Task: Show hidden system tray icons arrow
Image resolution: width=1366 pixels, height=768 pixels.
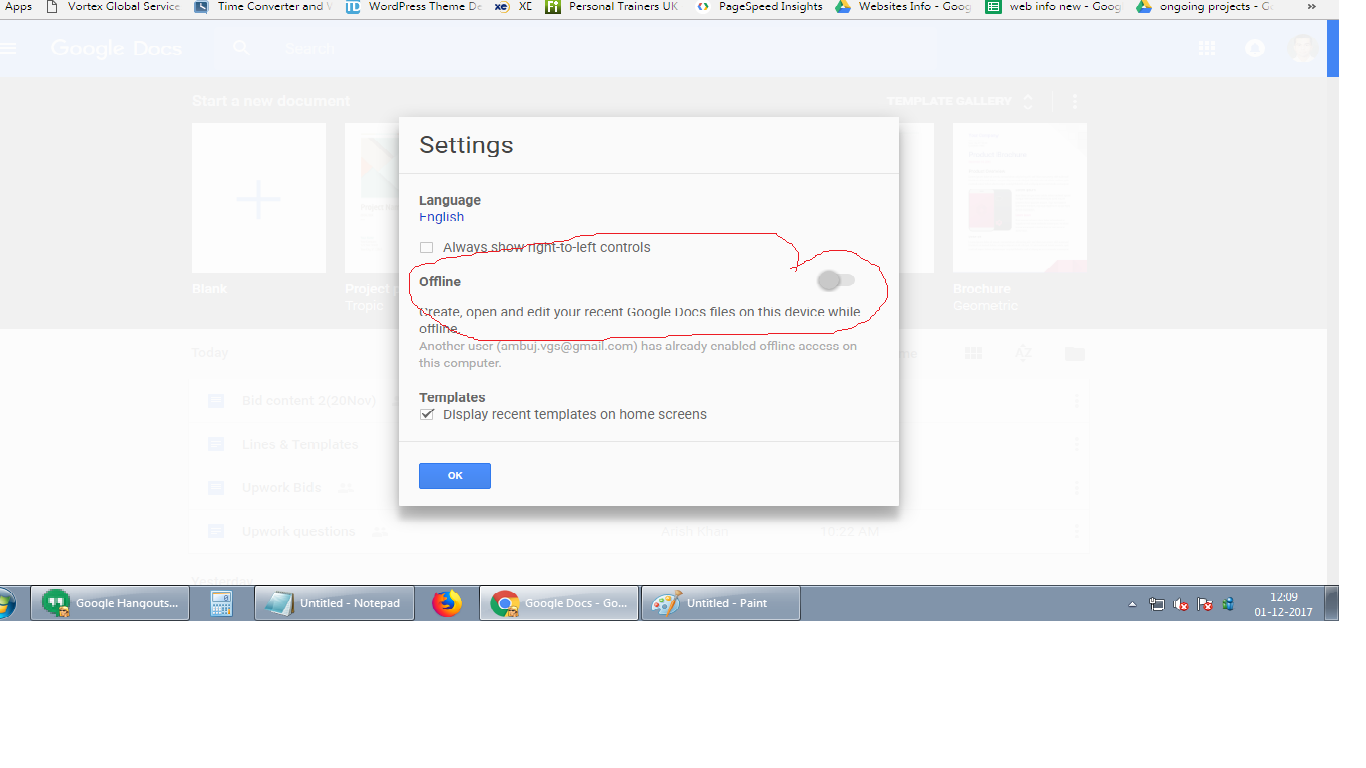Action: pyautogui.click(x=1132, y=604)
